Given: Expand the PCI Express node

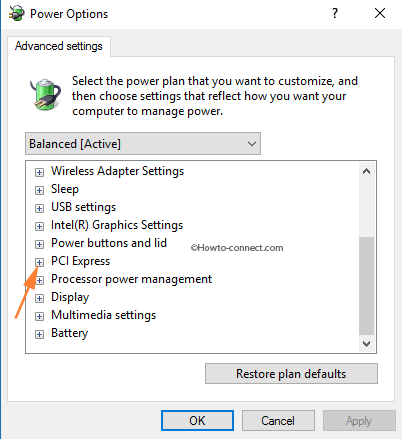Looking at the screenshot, I should point(39,262).
